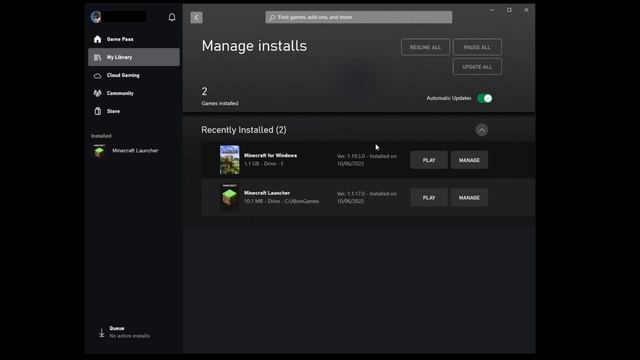
Task: Click the search magnifier icon
Action: point(272,17)
